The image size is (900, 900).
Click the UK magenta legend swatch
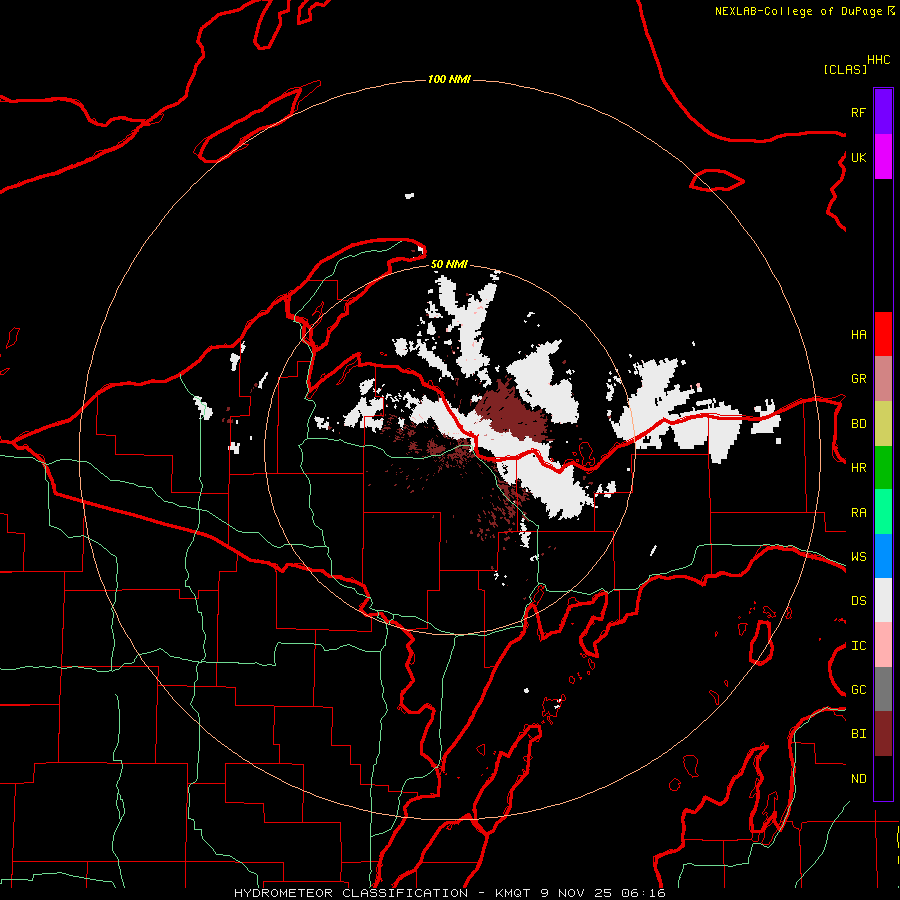[x=883, y=157]
